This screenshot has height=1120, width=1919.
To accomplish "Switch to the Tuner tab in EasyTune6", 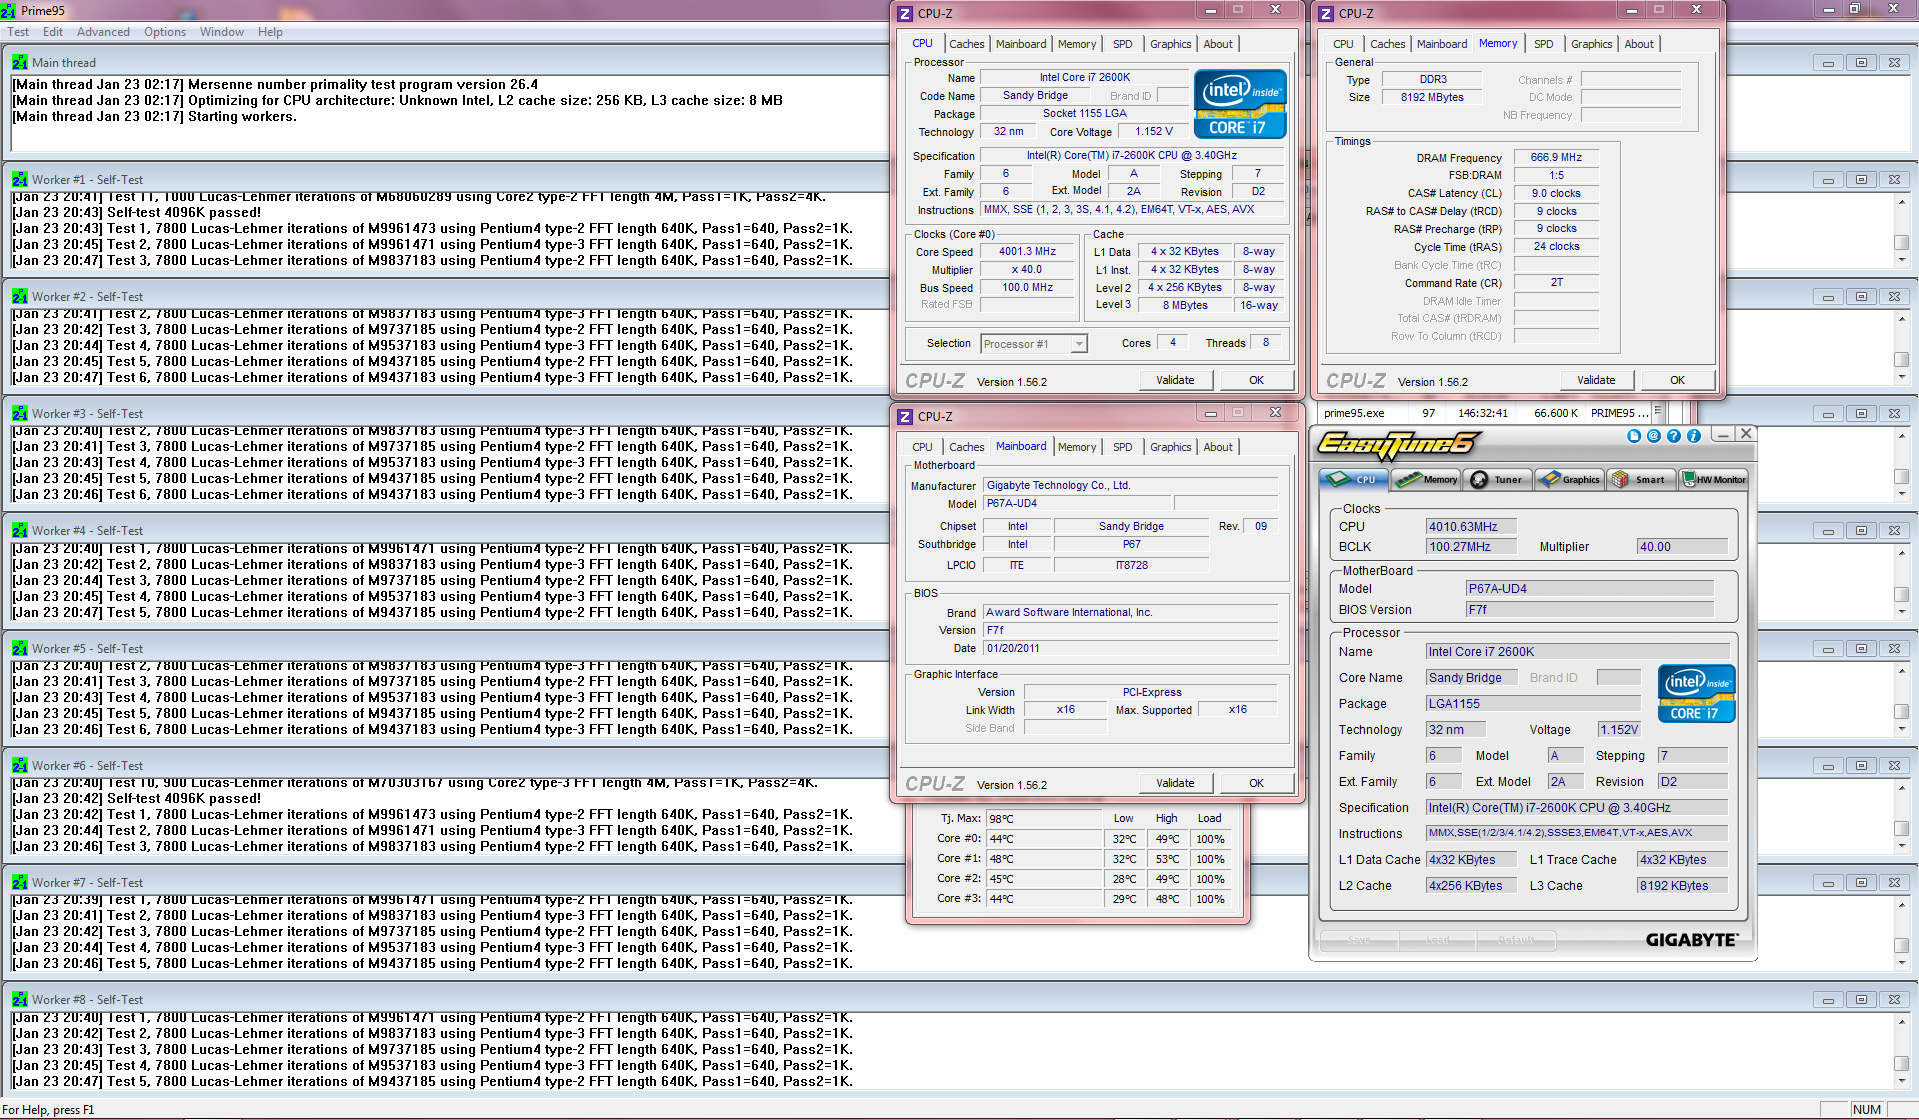I will (x=1498, y=480).
